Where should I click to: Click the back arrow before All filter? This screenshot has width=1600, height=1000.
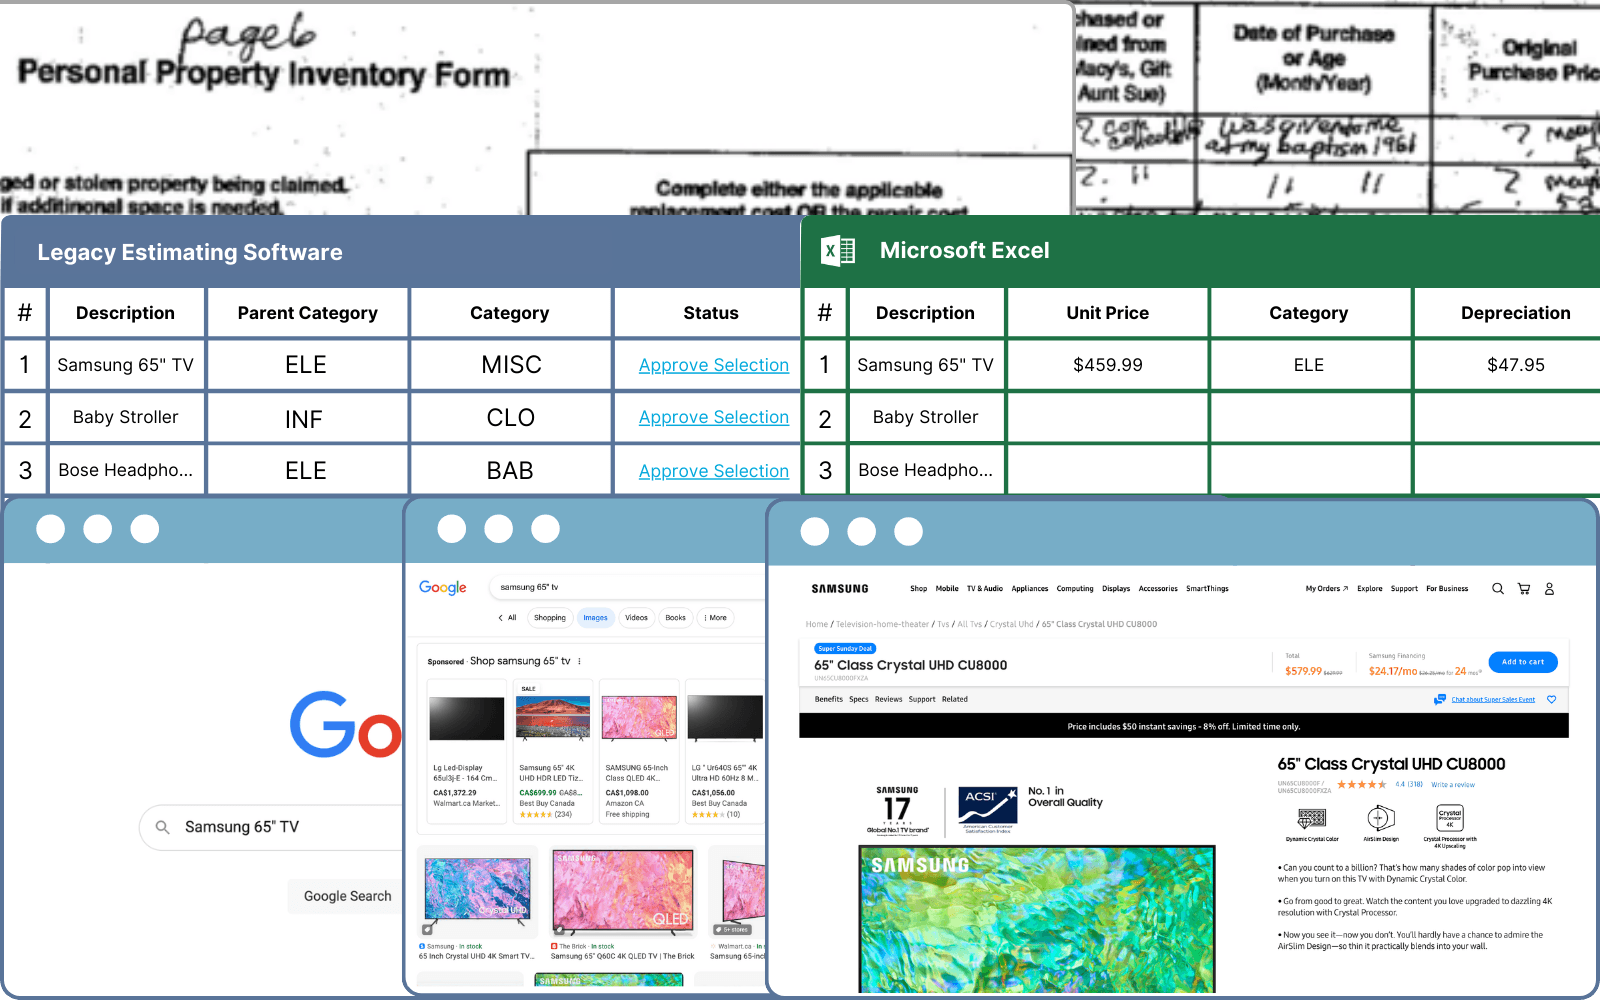pyautogui.click(x=501, y=618)
